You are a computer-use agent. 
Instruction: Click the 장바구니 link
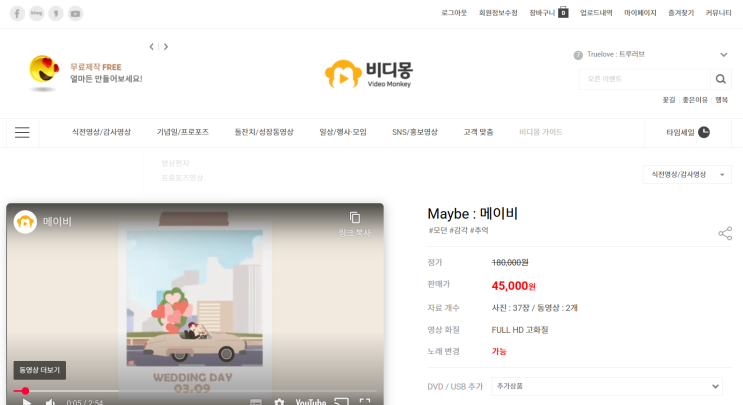tap(542, 13)
